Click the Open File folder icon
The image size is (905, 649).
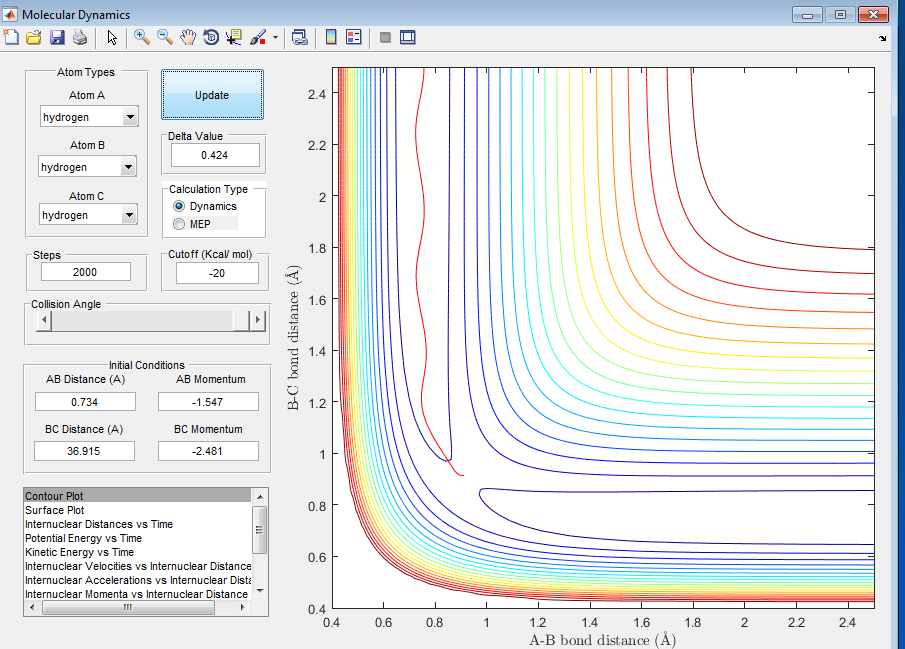(x=34, y=37)
